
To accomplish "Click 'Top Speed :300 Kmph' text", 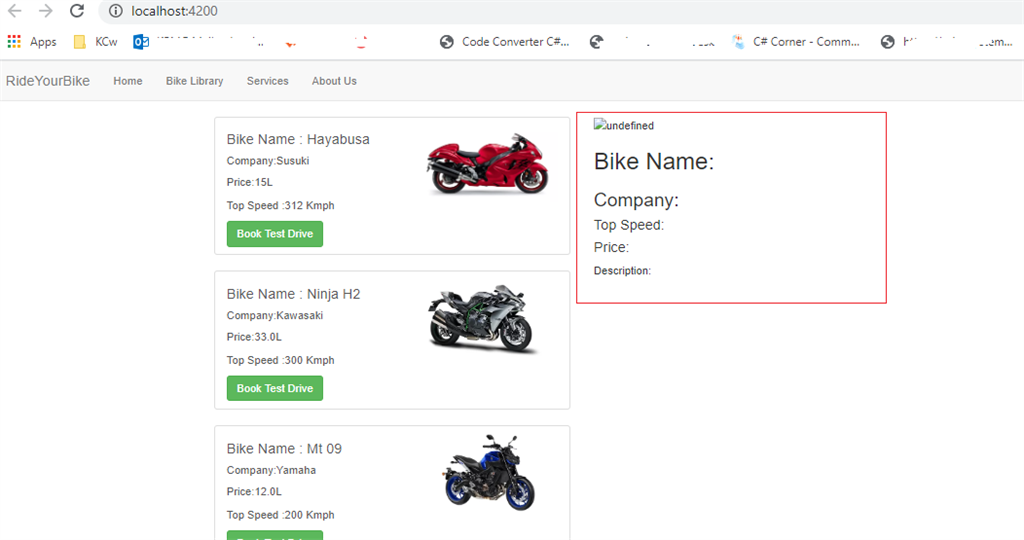I will (x=280, y=360).
